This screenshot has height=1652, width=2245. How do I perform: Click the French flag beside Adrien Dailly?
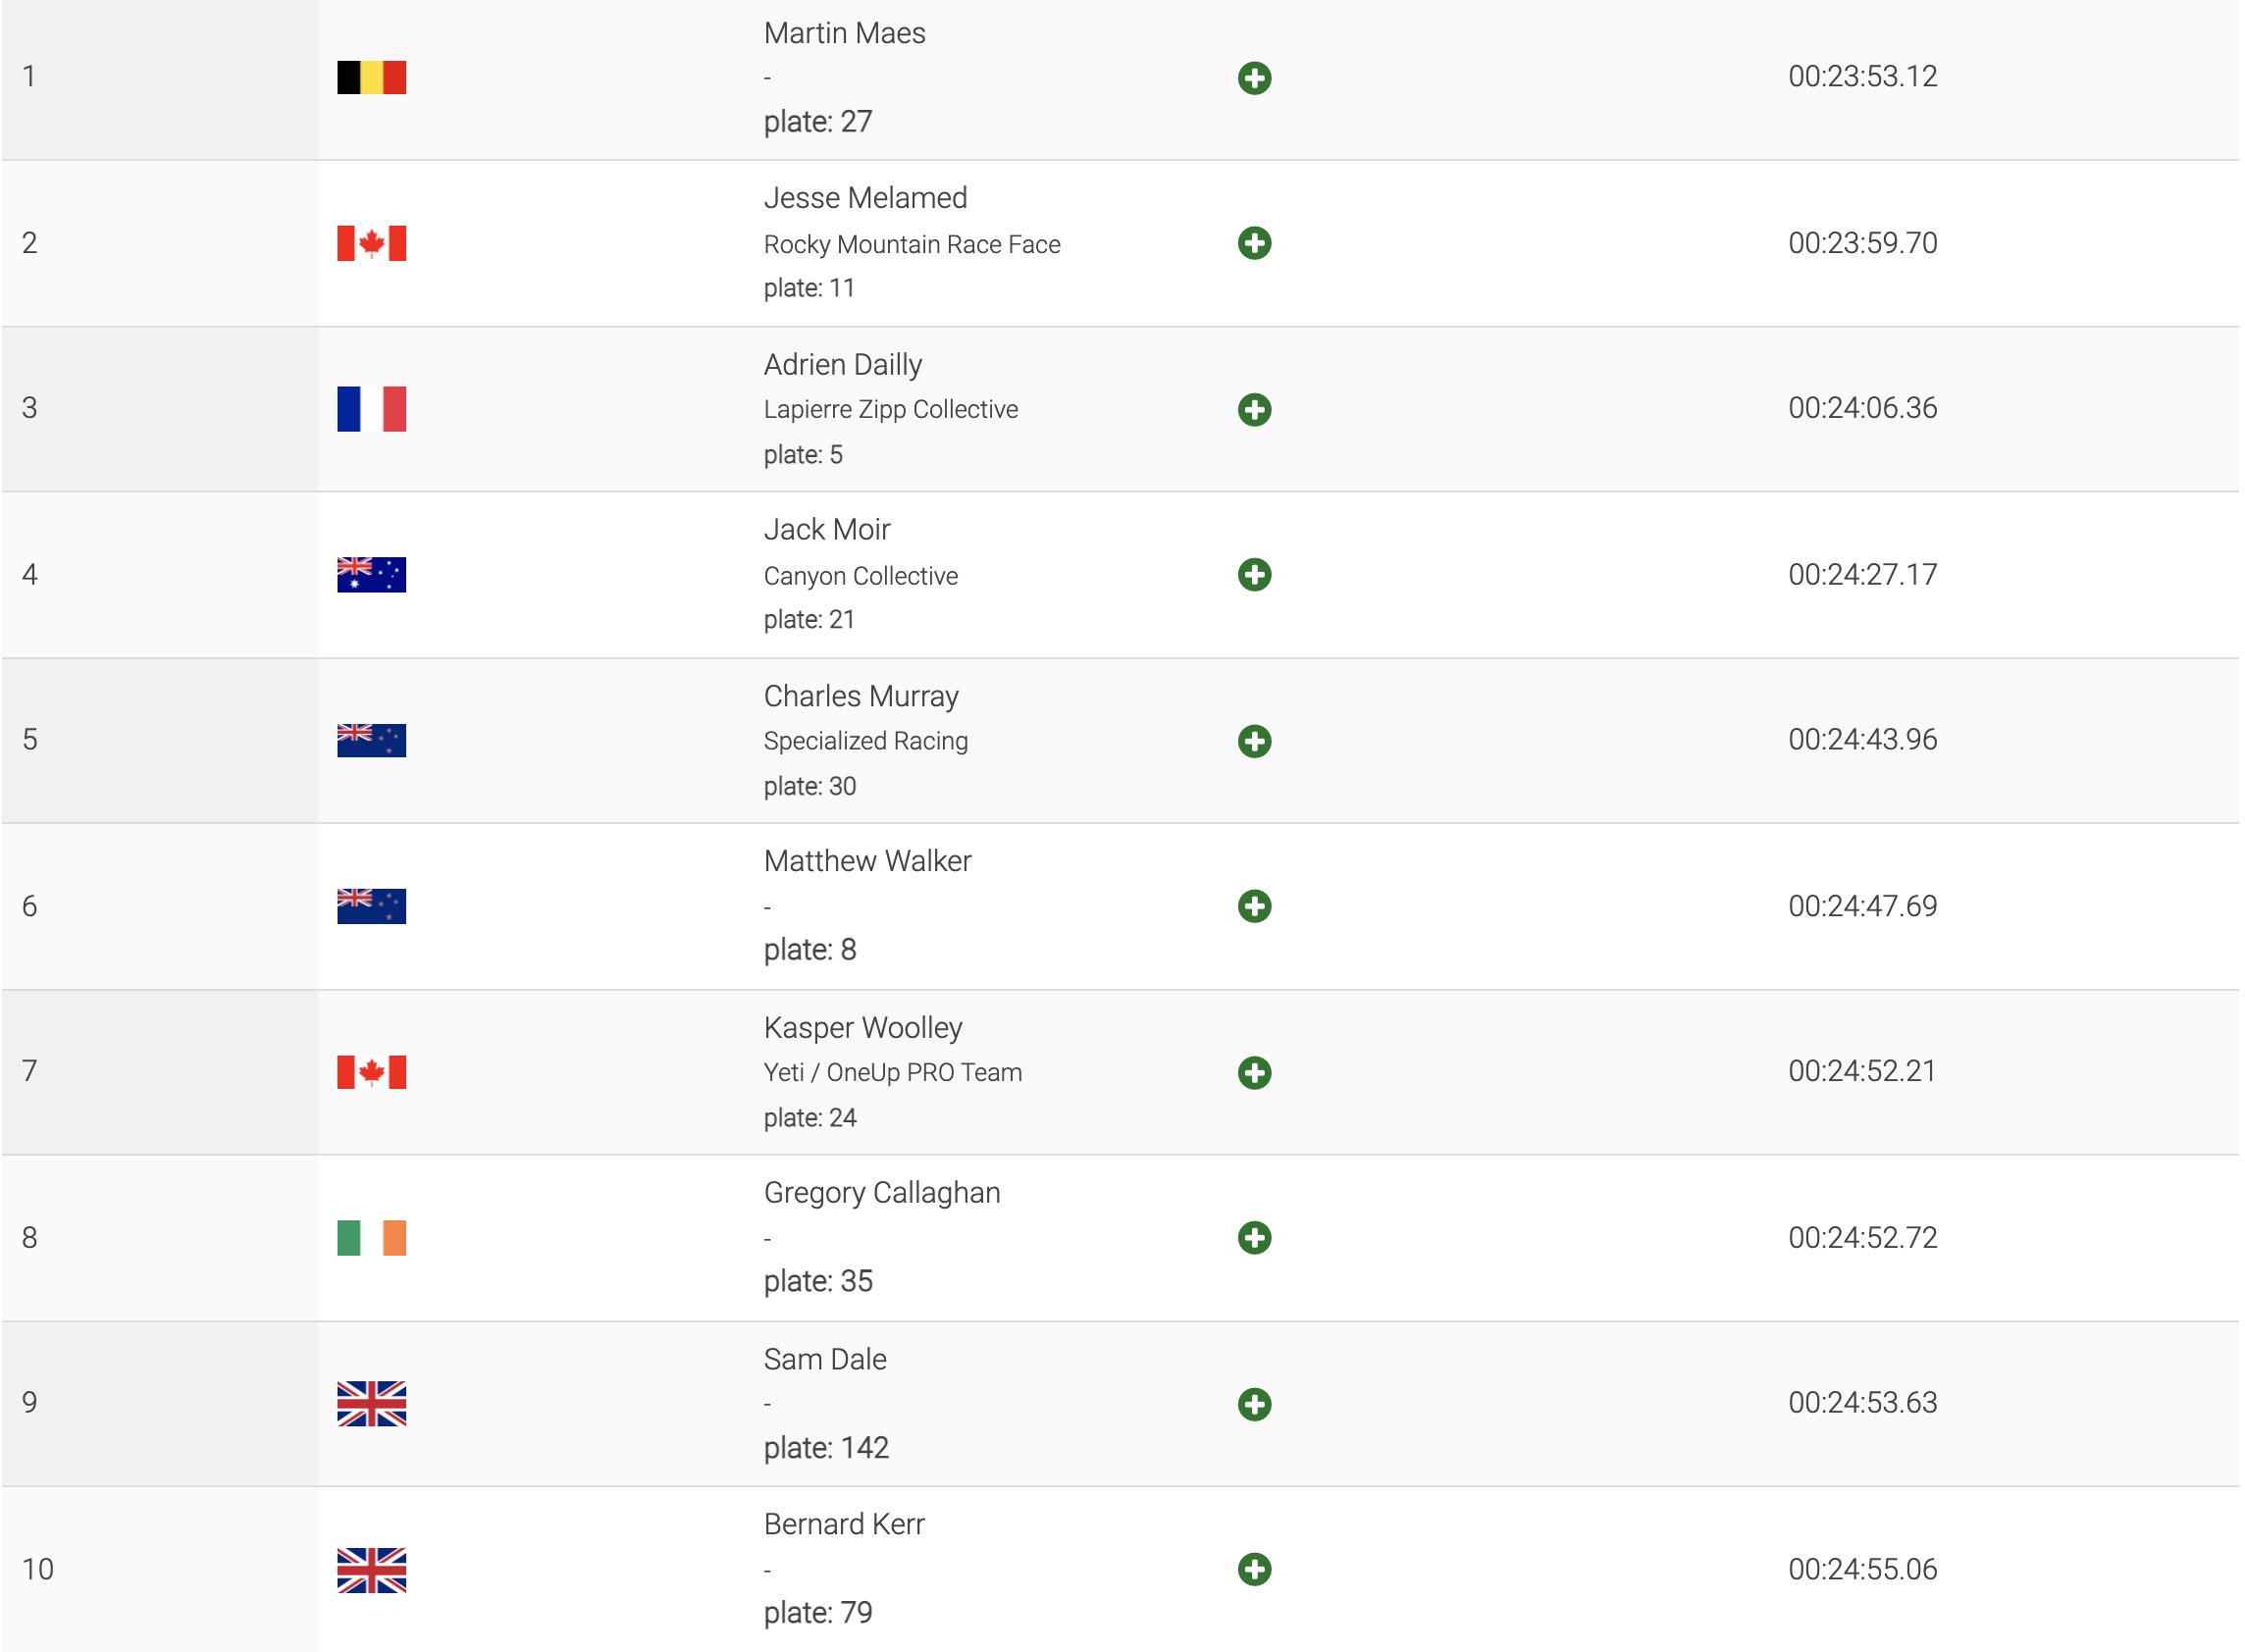pos(371,409)
